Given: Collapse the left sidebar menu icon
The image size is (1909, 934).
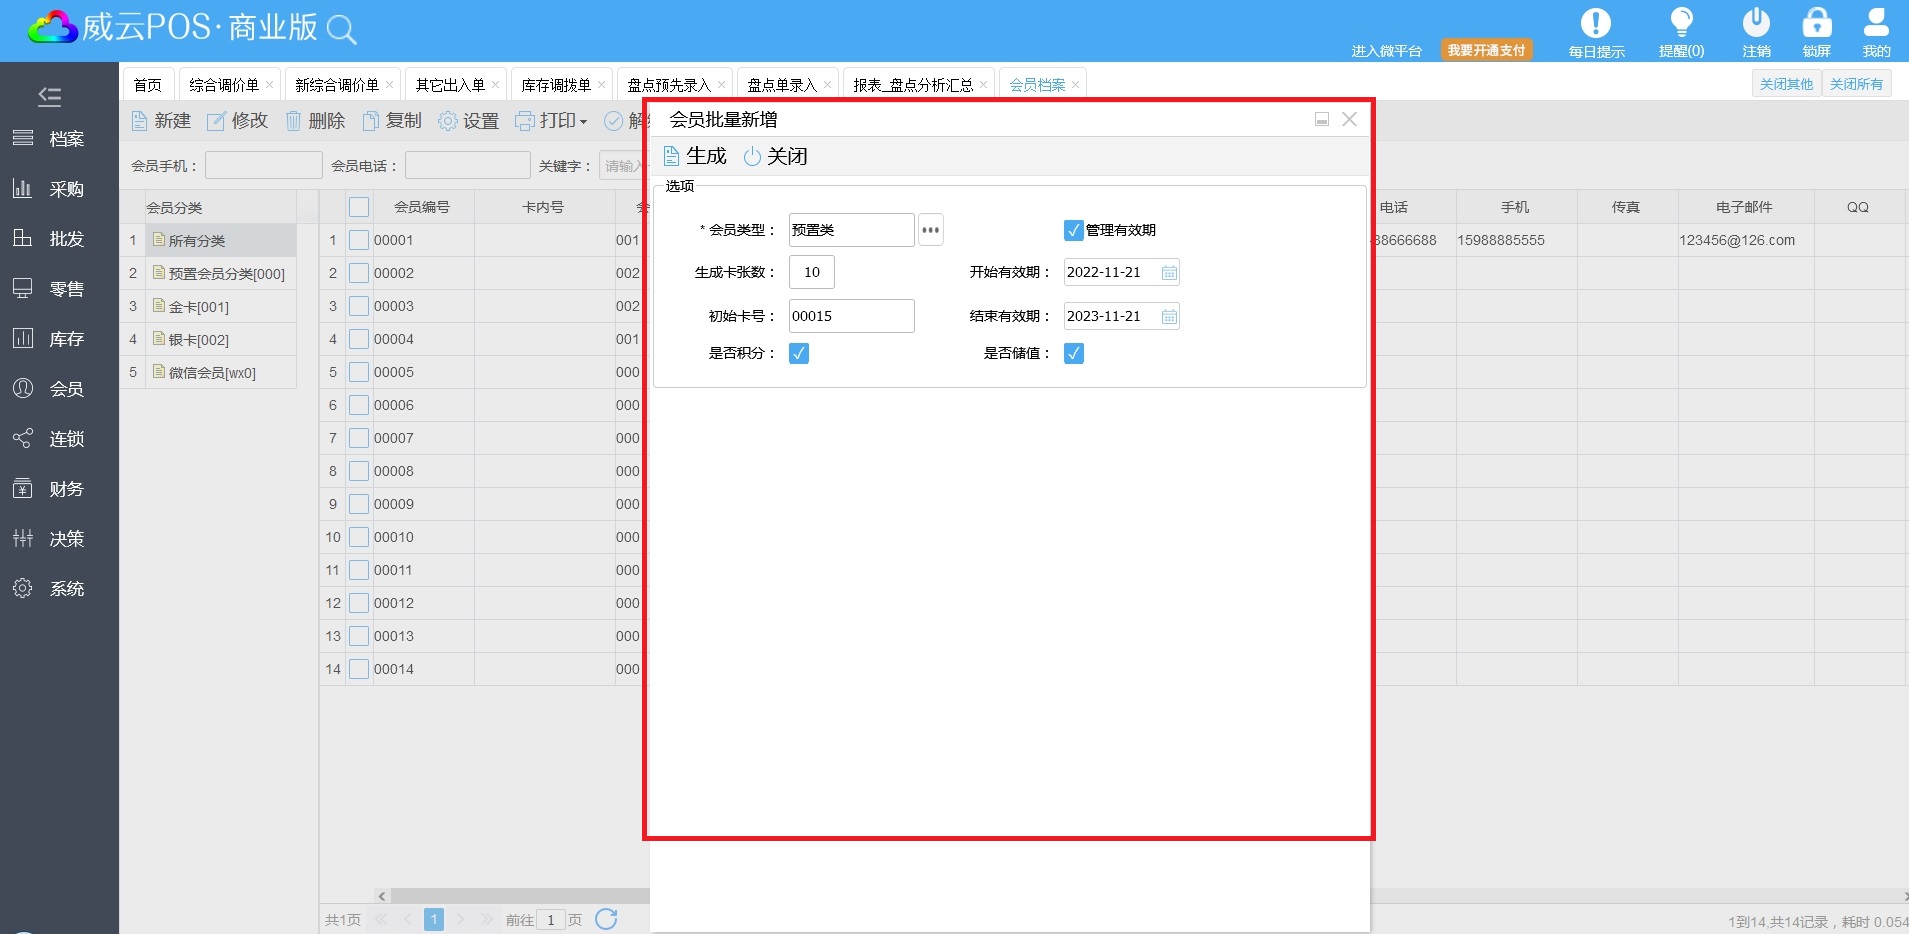Looking at the screenshot, I should pyautogui.click(x=49, y=96).
